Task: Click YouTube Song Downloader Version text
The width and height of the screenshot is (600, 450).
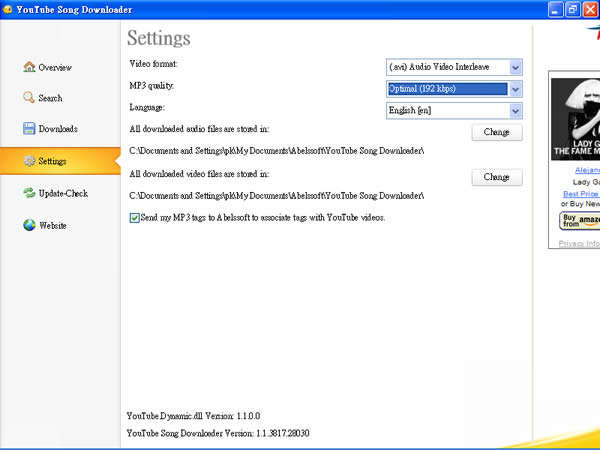Action: coord(218,433)
